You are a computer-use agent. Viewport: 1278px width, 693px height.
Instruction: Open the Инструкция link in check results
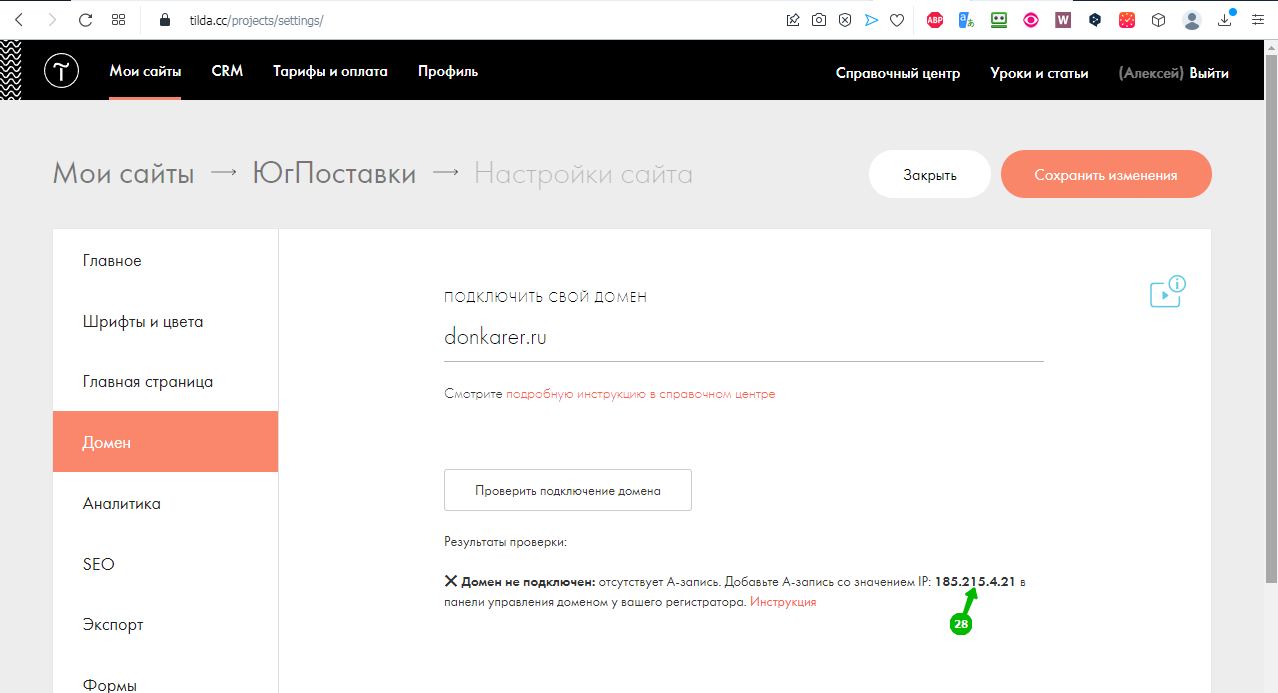[x=783, y=602]
